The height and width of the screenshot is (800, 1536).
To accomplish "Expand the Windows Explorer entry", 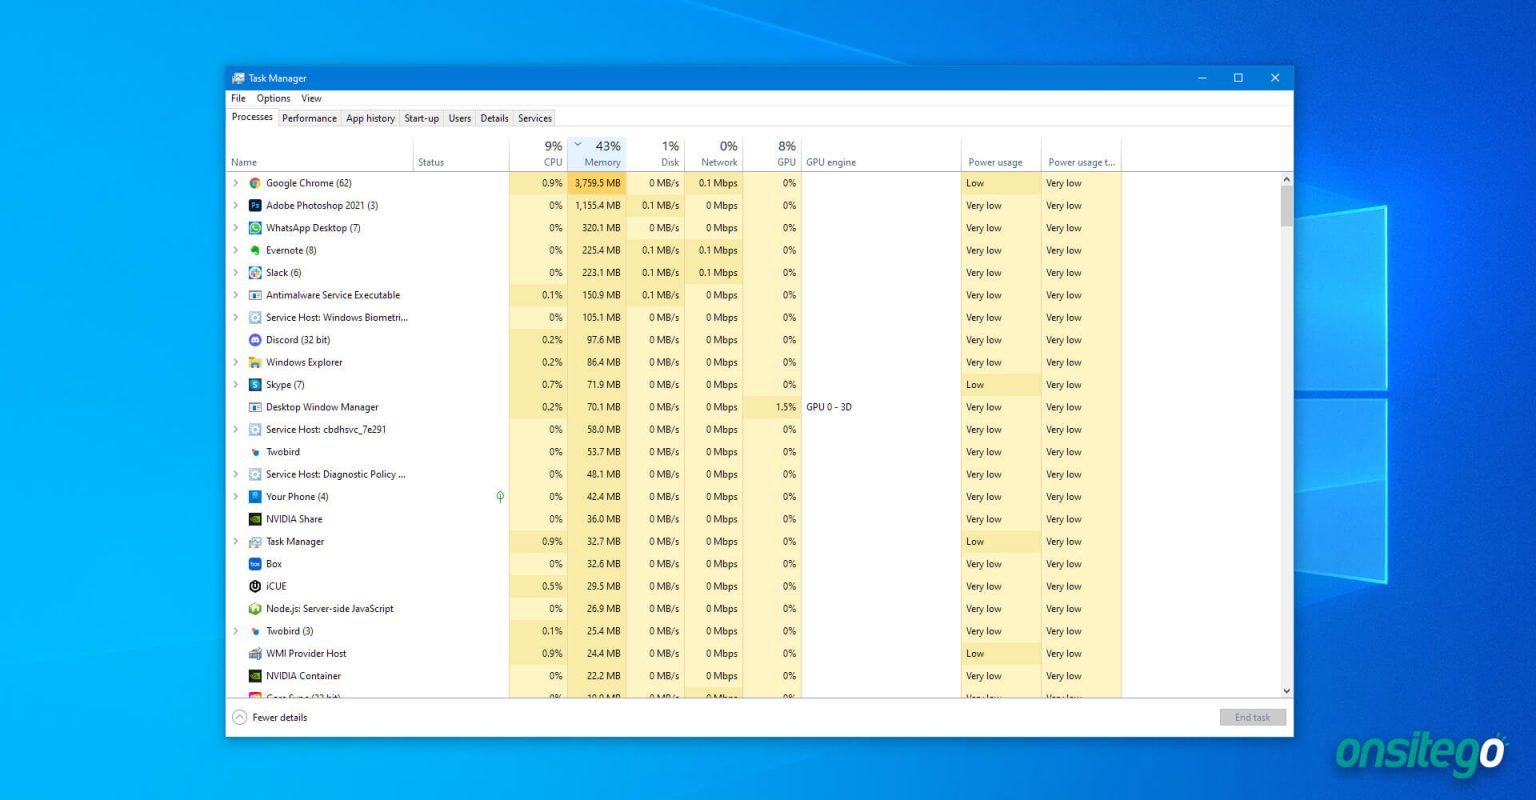I will [236, 362].
